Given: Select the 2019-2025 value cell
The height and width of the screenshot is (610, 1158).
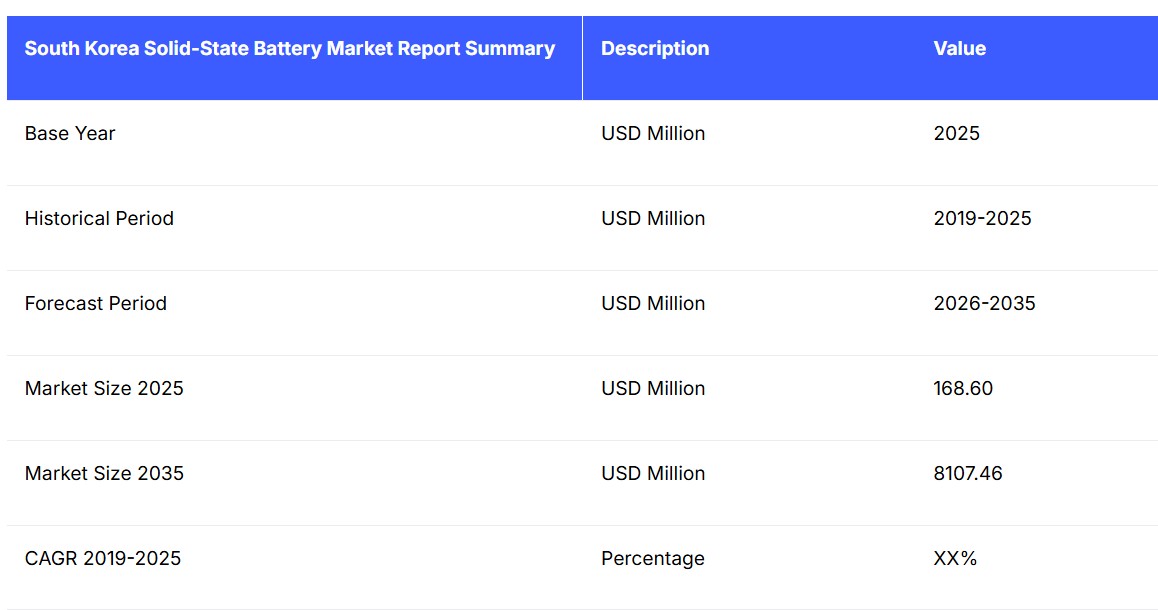Looking at the screenshot, I should pos(982,219).
